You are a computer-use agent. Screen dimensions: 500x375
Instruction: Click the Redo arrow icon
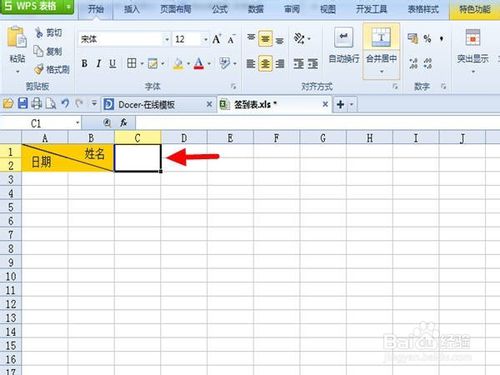click(79, 104)
